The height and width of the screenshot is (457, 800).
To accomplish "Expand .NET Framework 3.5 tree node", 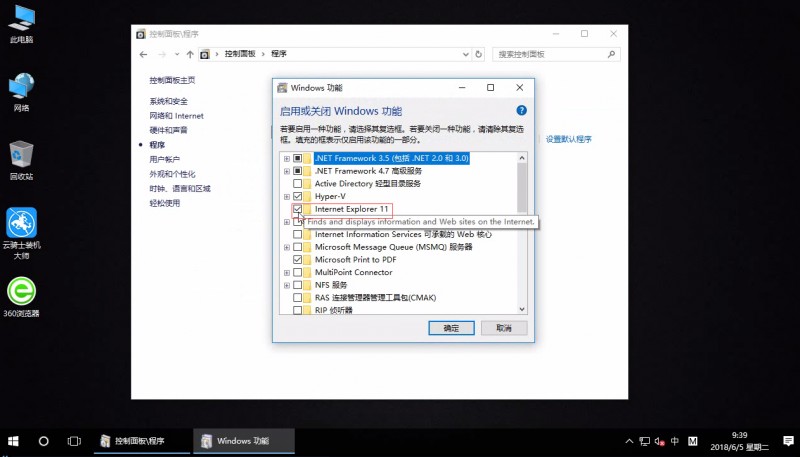I will tap(287, 158).
